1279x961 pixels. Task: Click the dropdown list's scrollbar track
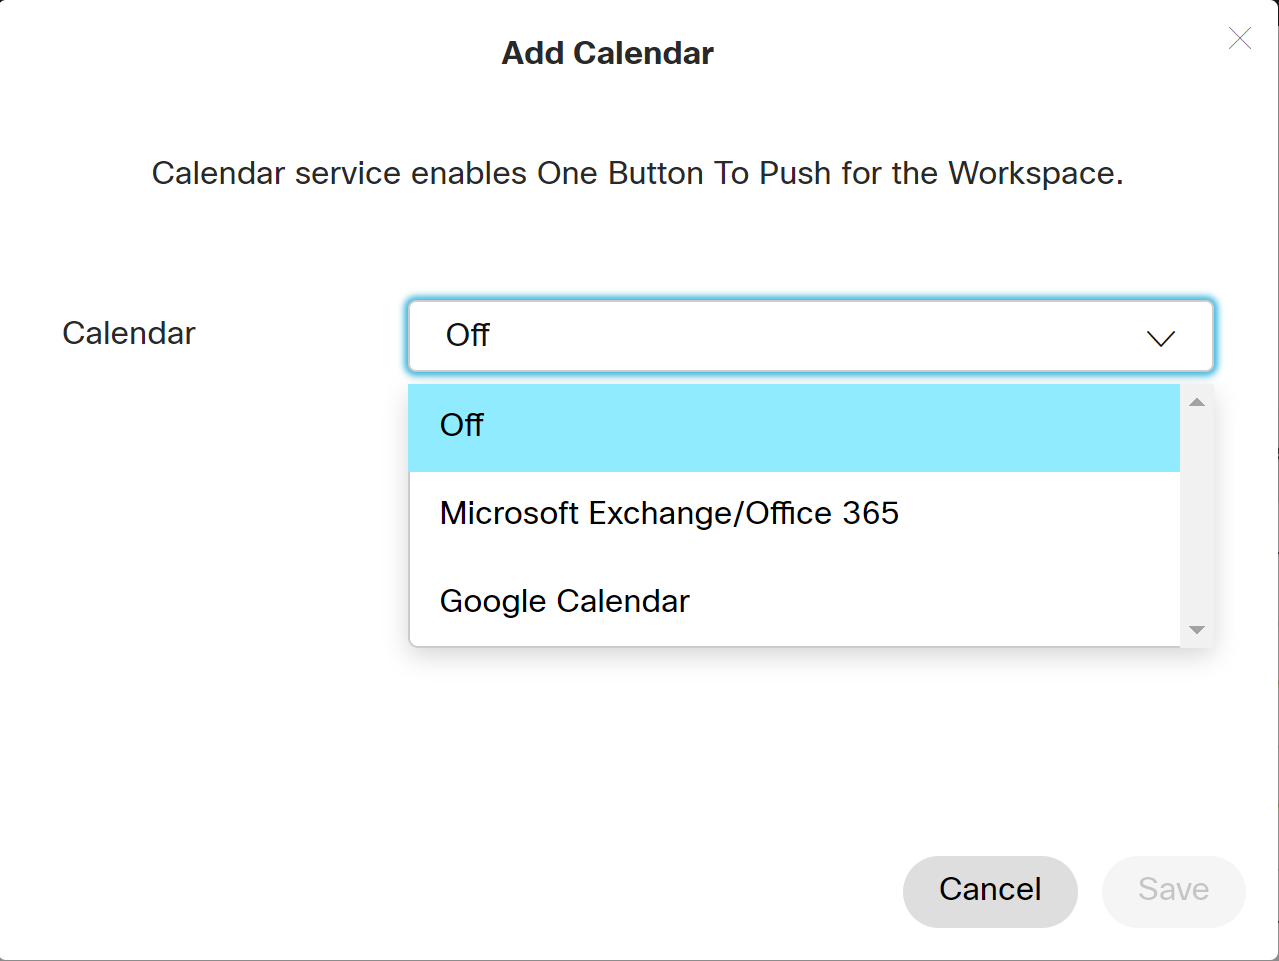coord(1197,515)
